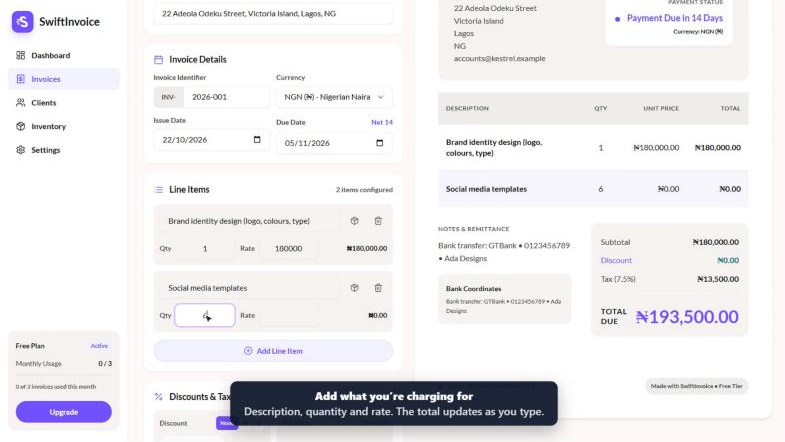Click the Discount label in totals
Screen dimensions: 785x442
(616, 260)
